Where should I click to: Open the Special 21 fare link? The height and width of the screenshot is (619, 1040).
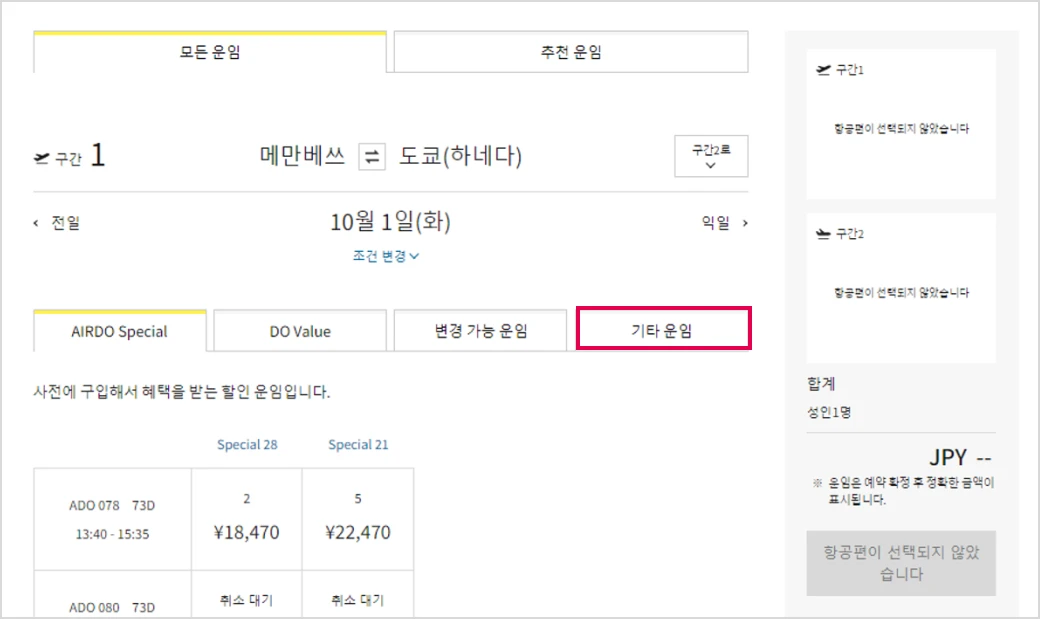(358, 445)
